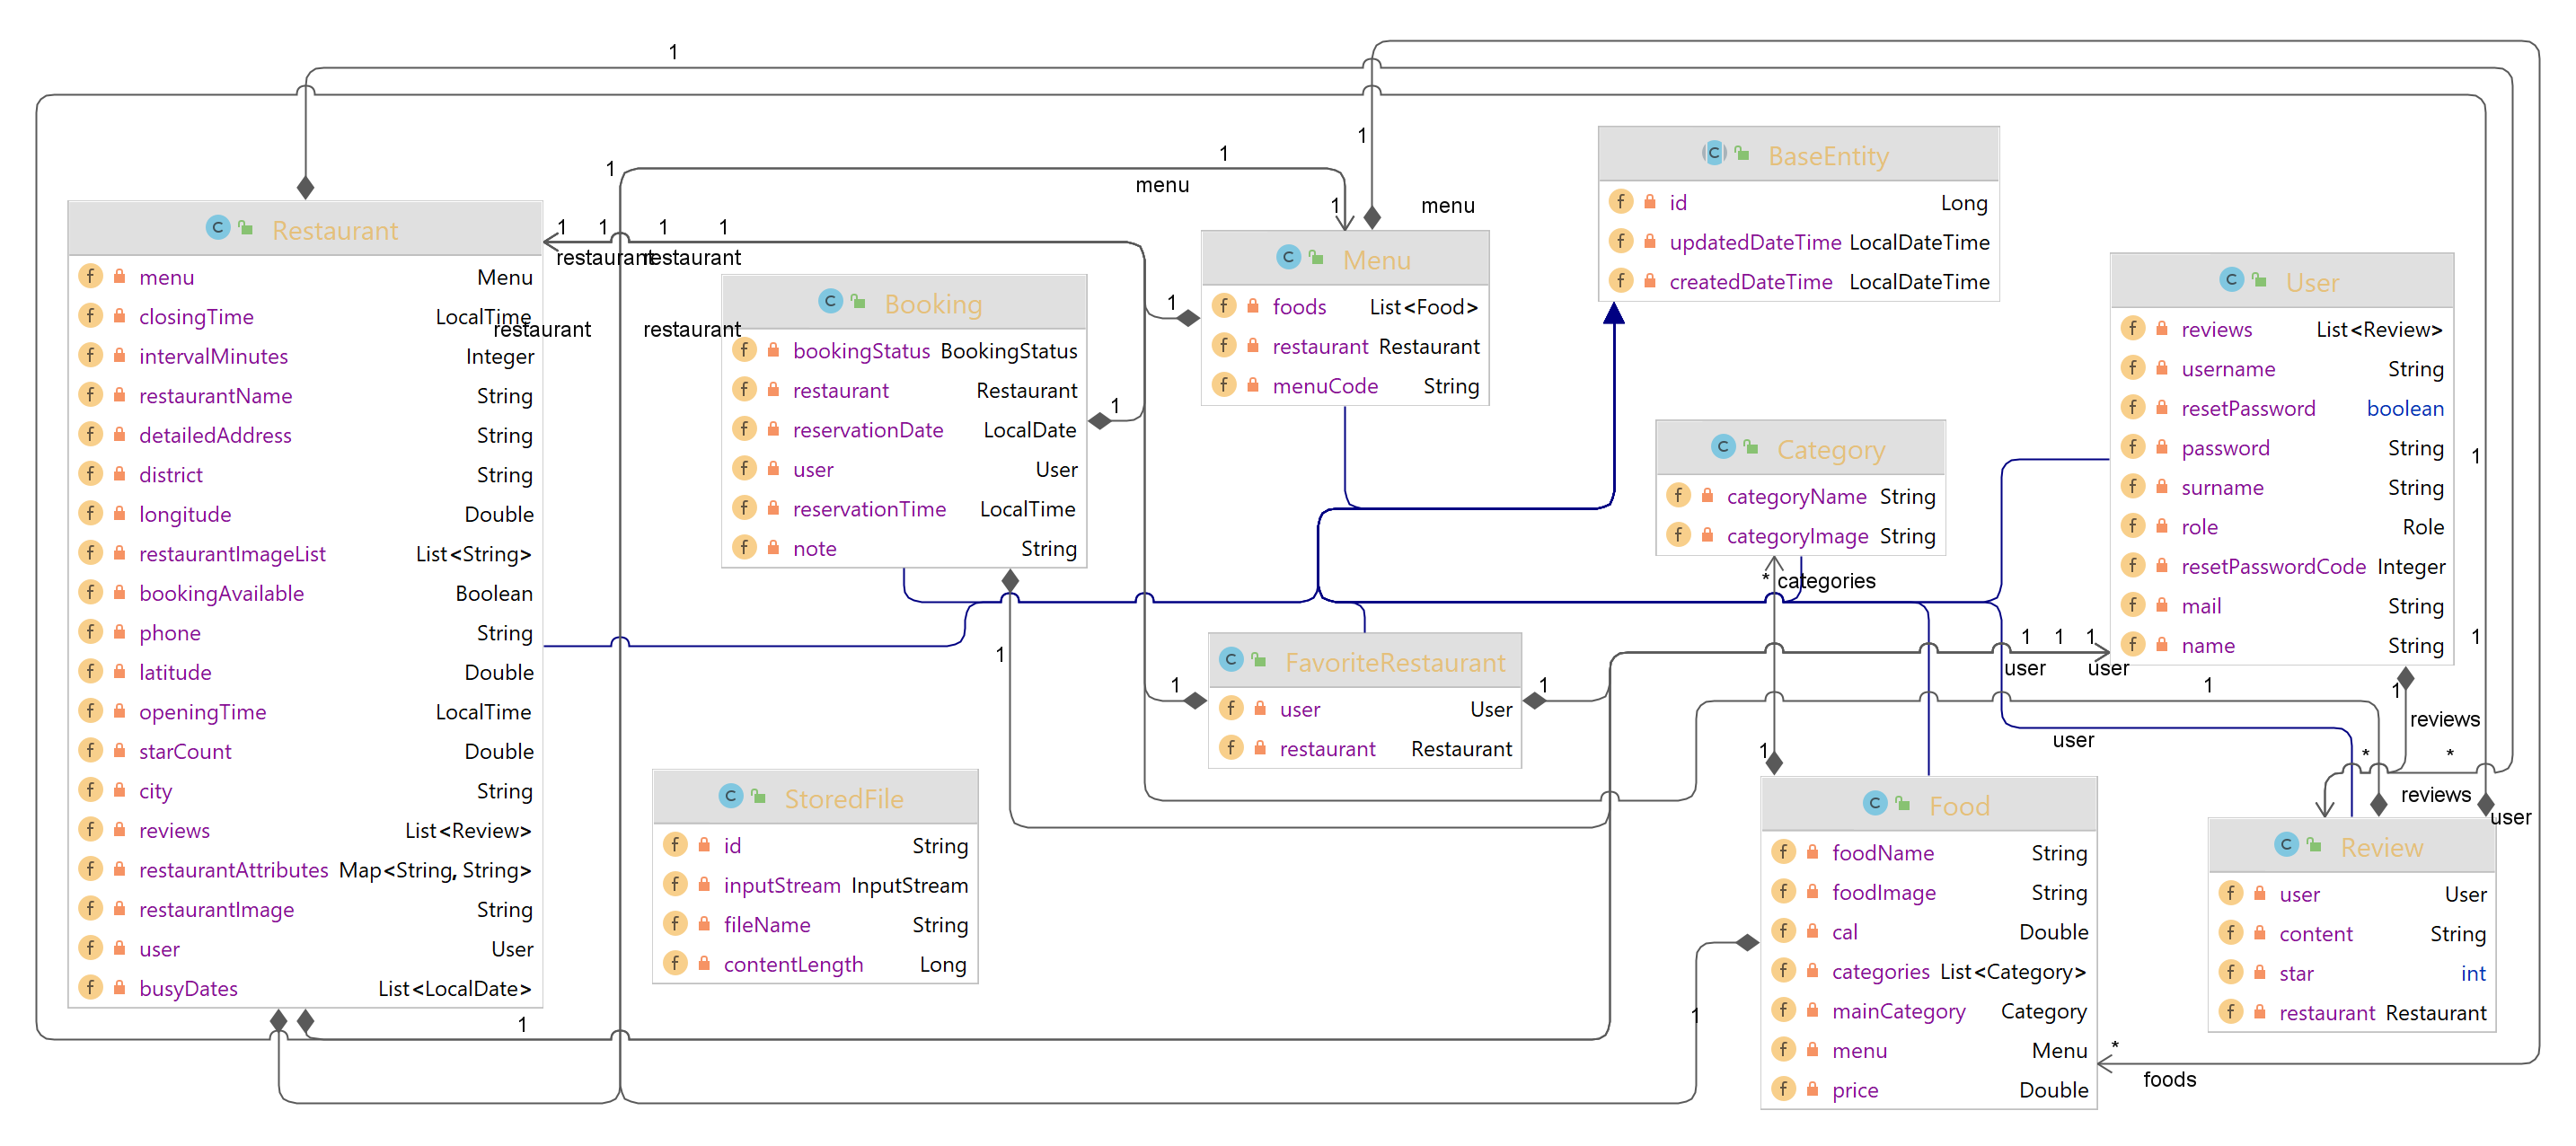2576x1146 pixels.
Task: Click the class icon next to Menu header
Action: [x=1288, y=258]
